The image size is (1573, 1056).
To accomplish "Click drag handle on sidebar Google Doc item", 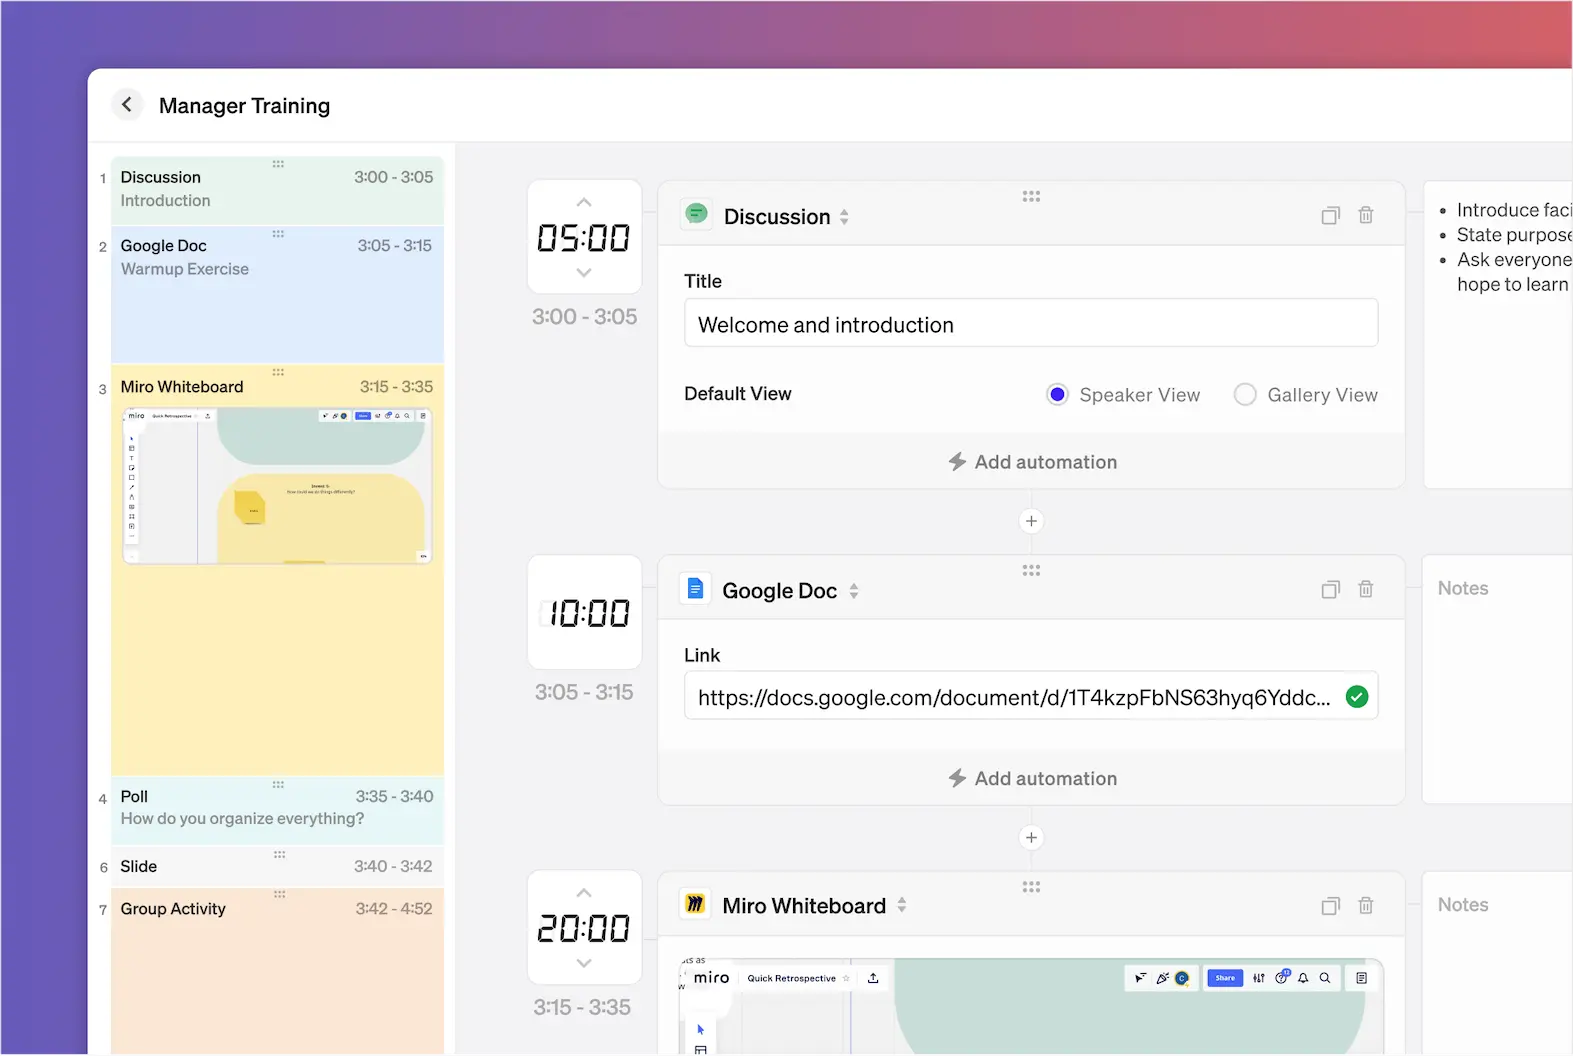I will tap(278, 234).
